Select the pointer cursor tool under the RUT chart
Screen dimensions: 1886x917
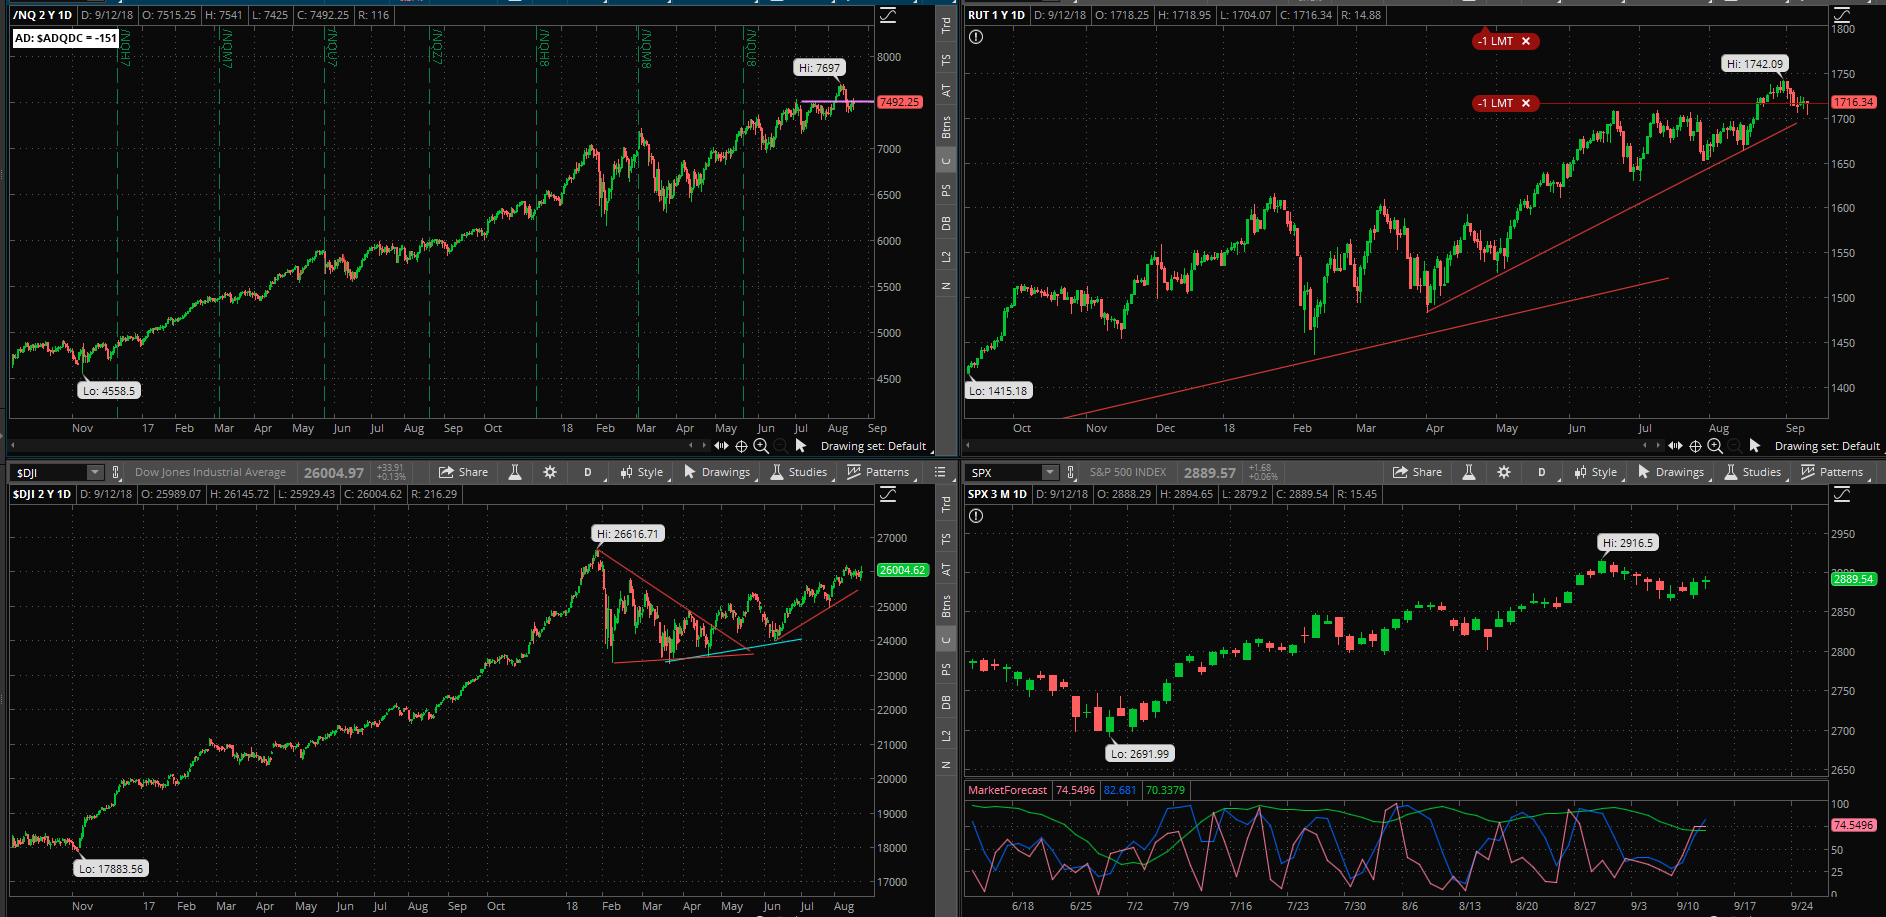(1755, 446)
